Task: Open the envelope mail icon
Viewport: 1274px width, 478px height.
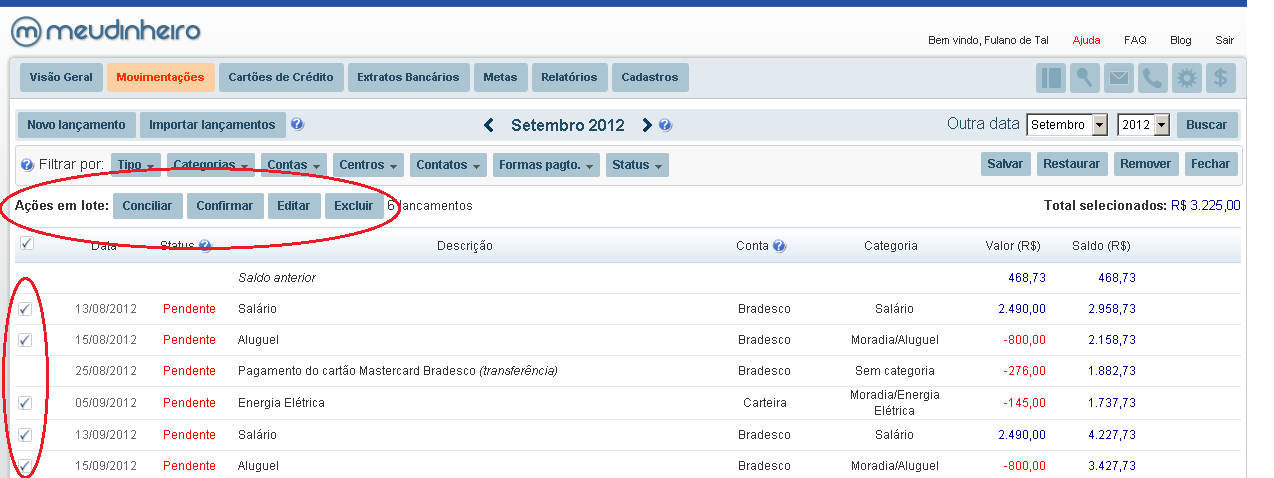Action: pyautogui.click(x=1118, y=78)
